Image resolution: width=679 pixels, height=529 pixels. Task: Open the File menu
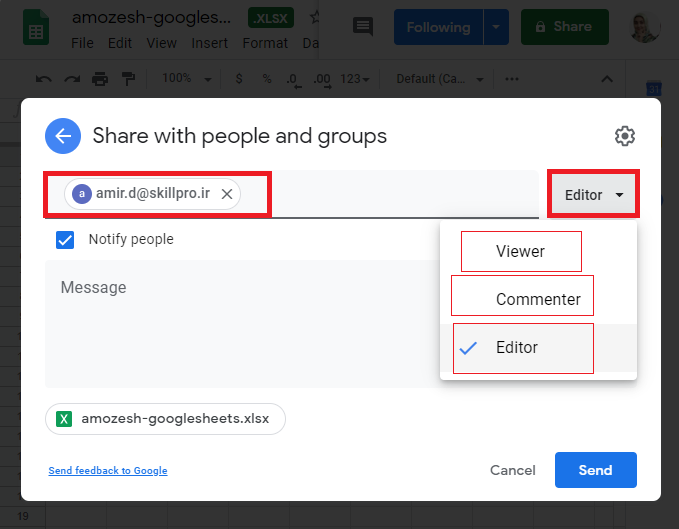point(82,43)
